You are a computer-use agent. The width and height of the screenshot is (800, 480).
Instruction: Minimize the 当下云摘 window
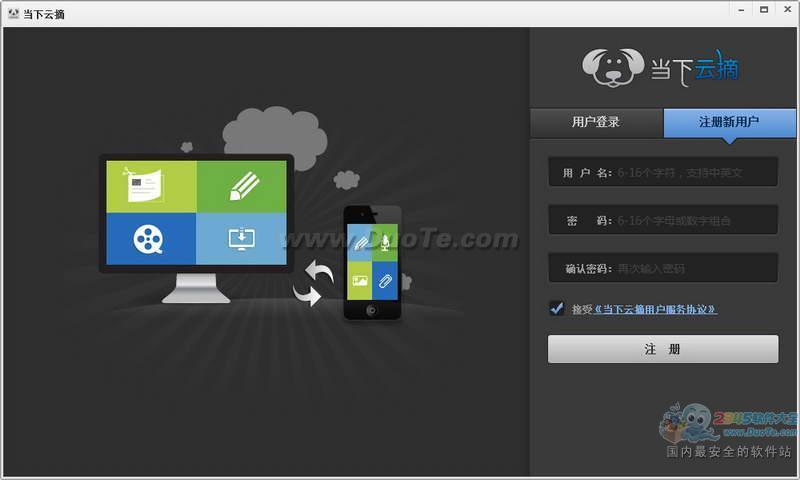742,10
